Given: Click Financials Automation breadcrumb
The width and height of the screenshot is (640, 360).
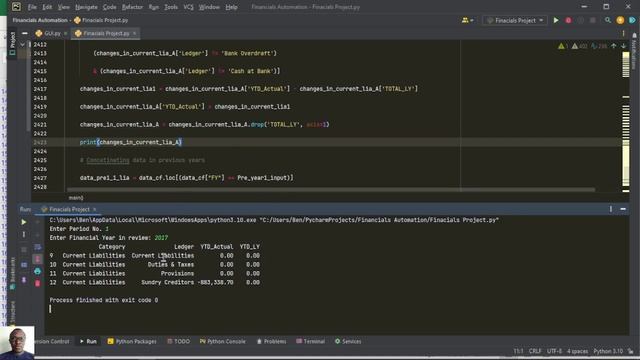Looking at the screenshot, I should click(x=40, y=20).
